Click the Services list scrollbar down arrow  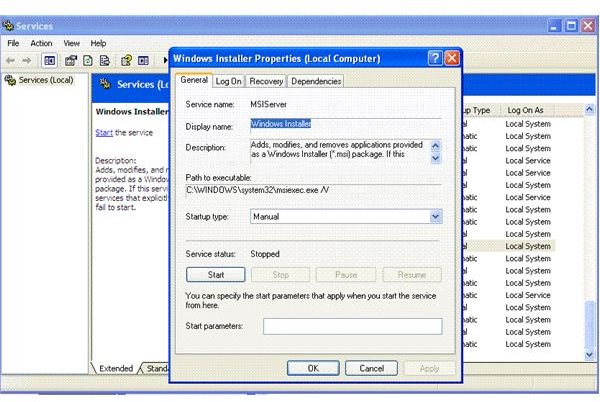[590, 355]
